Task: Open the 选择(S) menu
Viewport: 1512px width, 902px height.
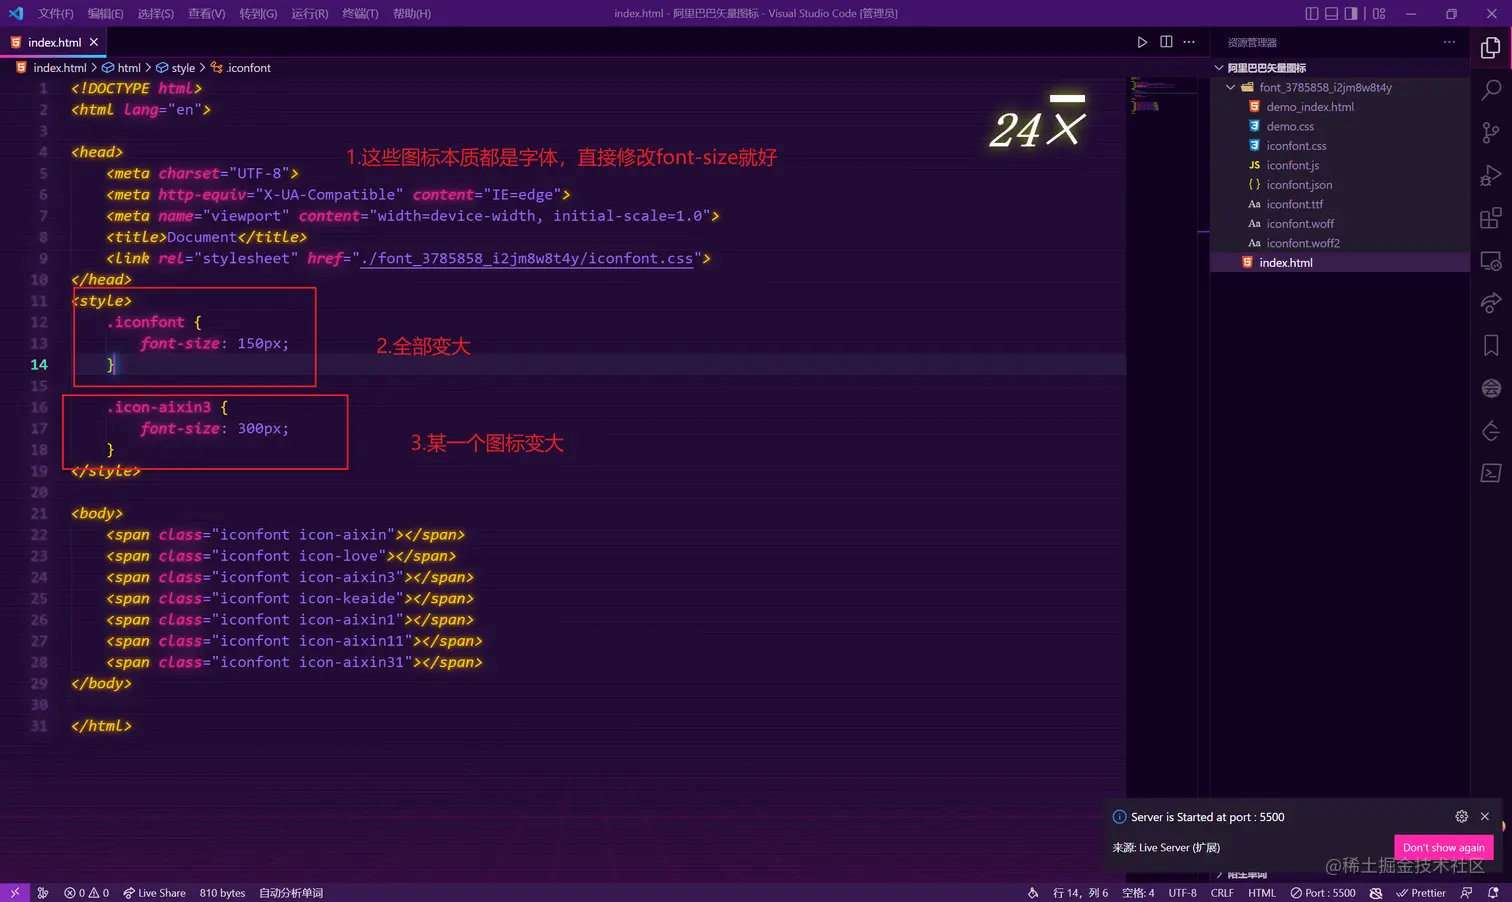Action: point(155,14)
